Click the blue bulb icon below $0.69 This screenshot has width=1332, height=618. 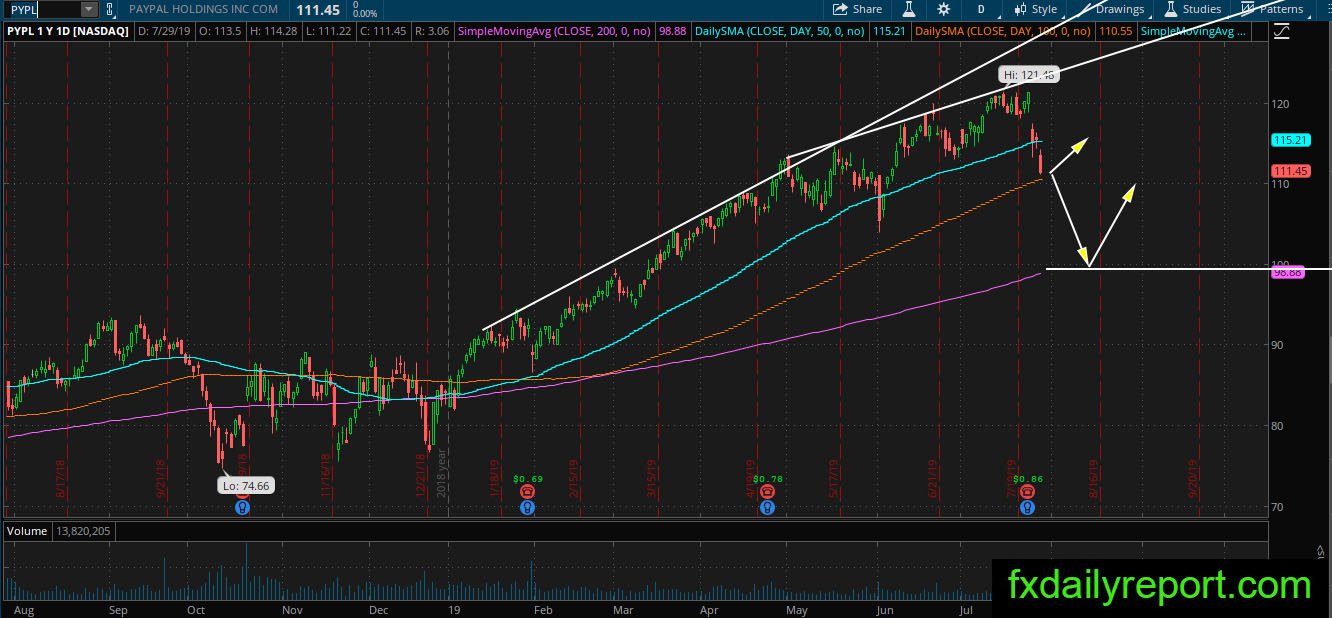tap(527, 507)
